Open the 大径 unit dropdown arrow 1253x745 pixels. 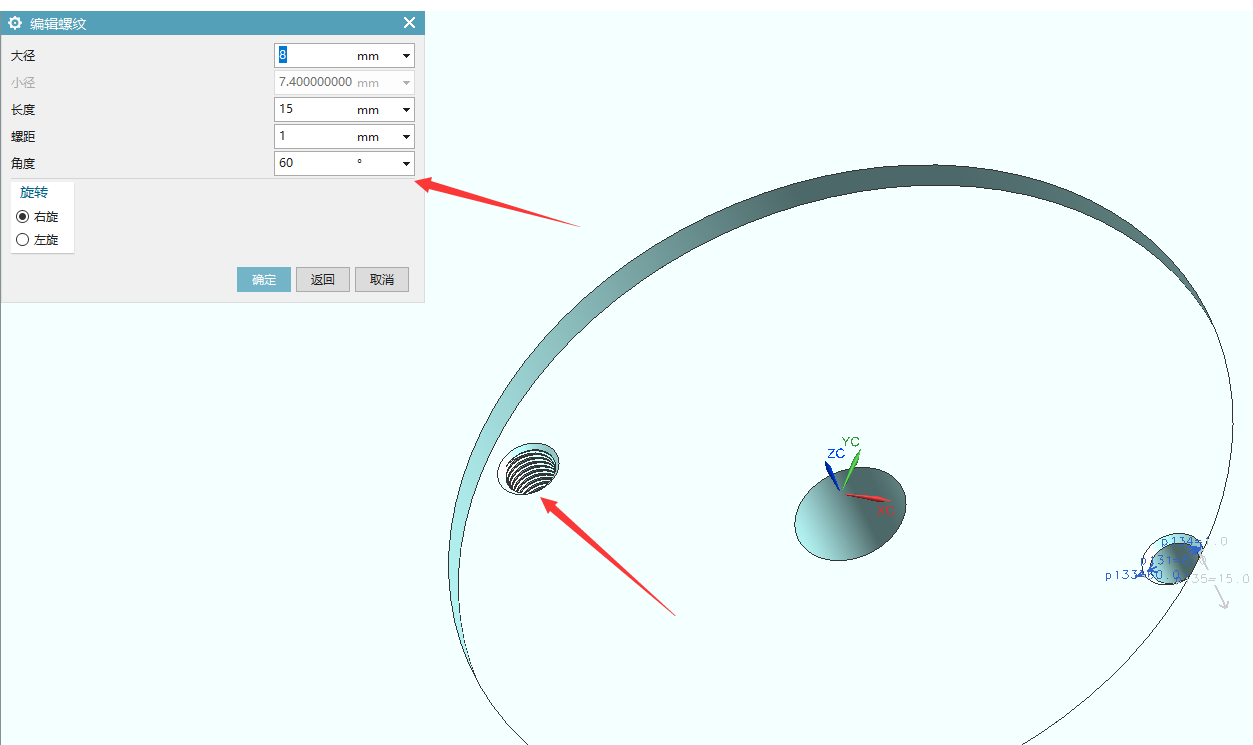click(406, 56)
